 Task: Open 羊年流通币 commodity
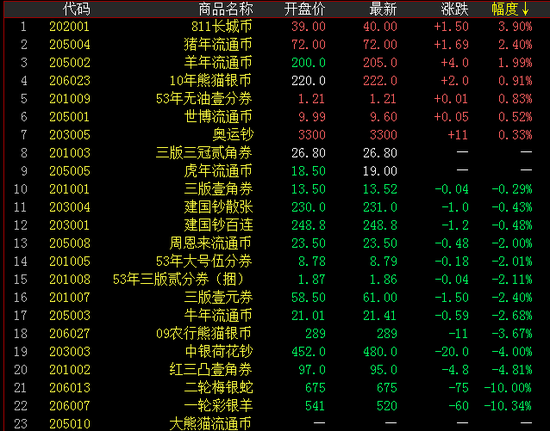[x=218, y=62]
